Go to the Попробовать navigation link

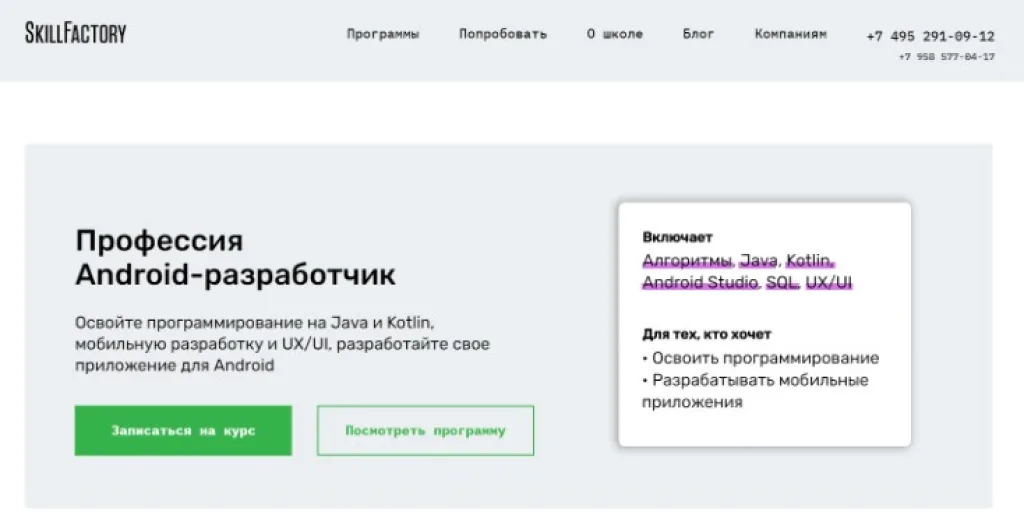503,34
